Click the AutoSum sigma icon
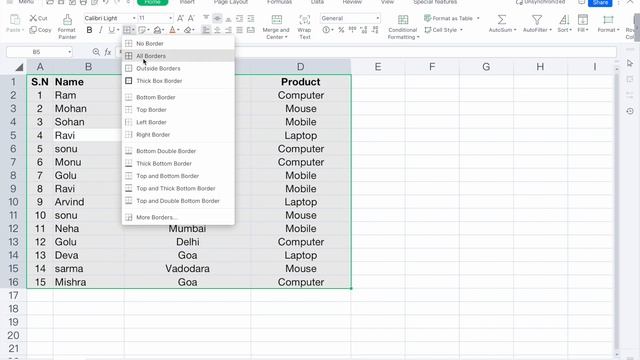 point(502,20)
